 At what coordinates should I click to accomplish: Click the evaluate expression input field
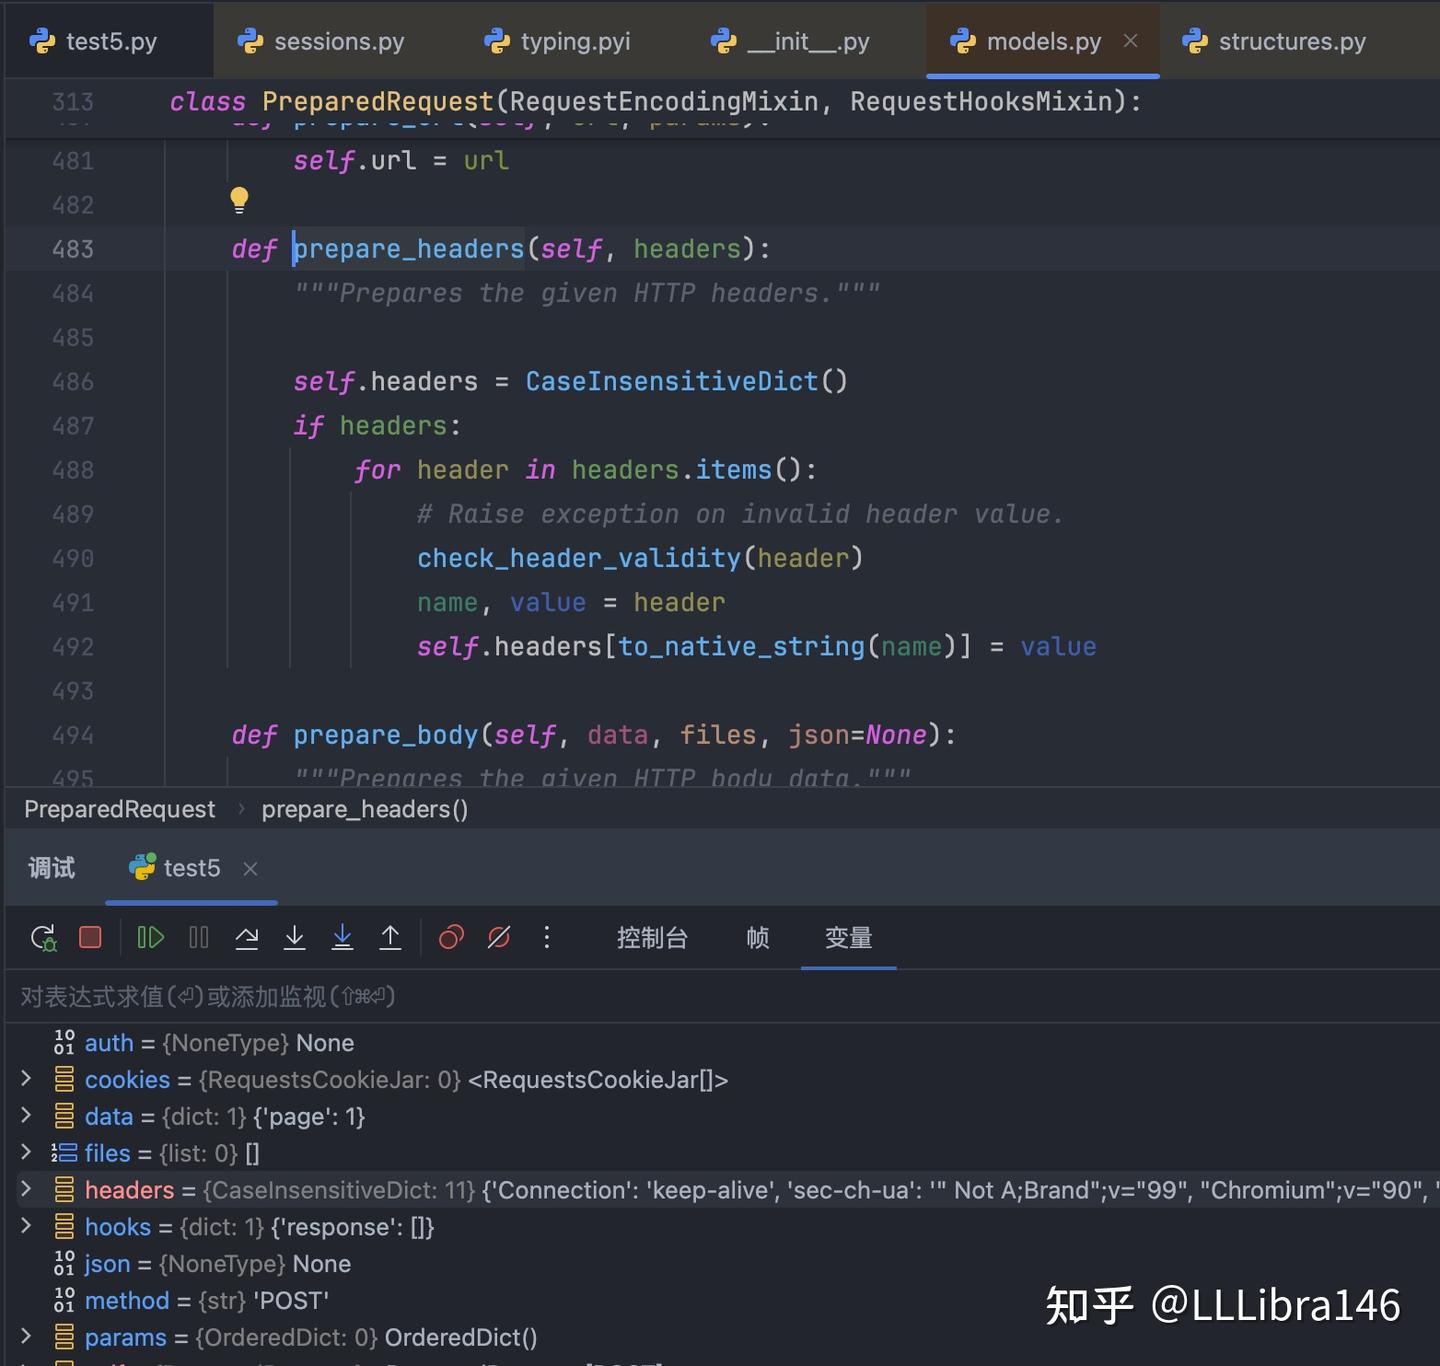(720, 996)
